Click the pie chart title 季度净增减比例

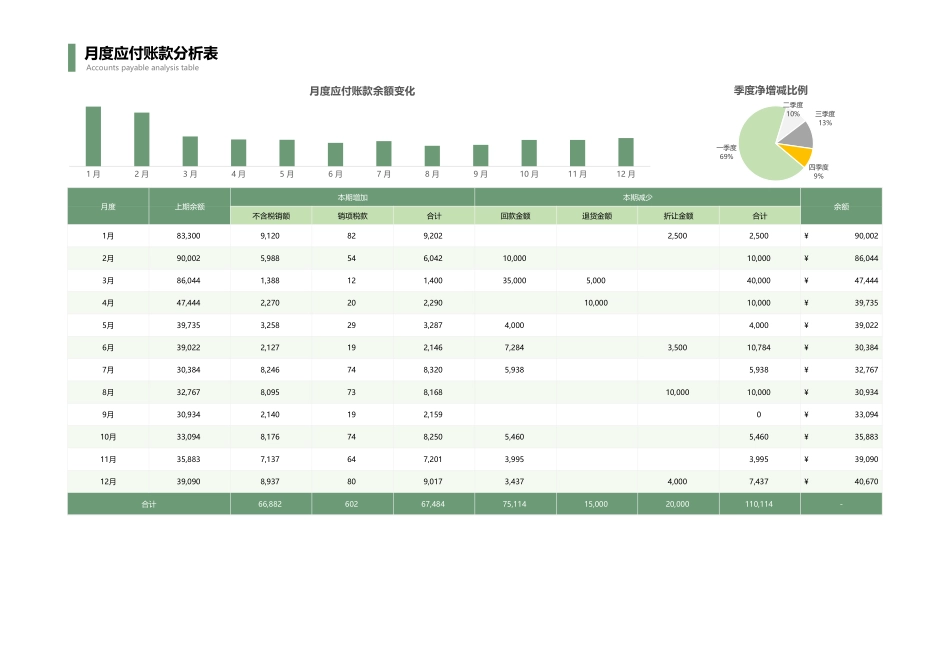click(x=771, y=88)
